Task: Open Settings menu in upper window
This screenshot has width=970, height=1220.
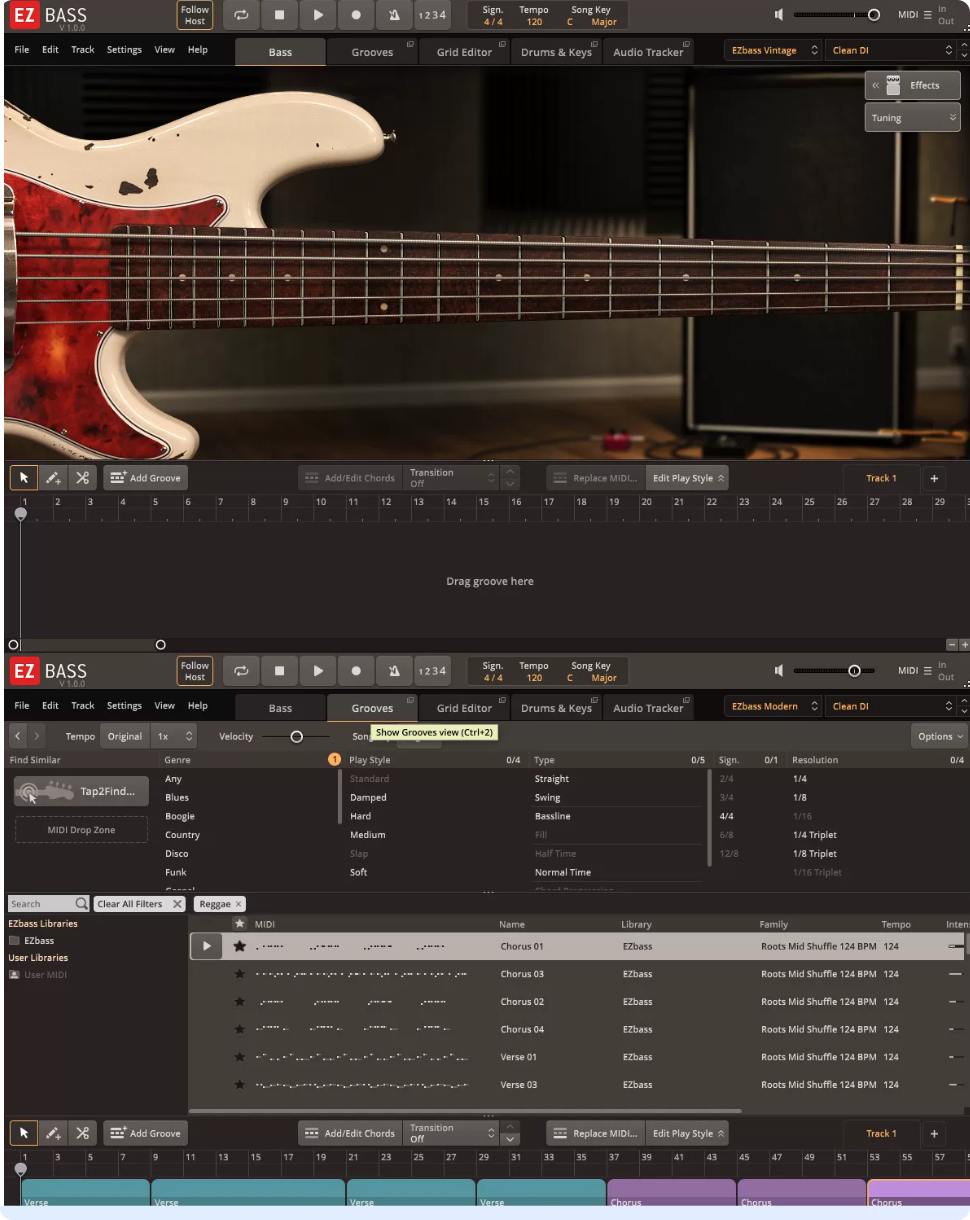Action: (124, 49)
